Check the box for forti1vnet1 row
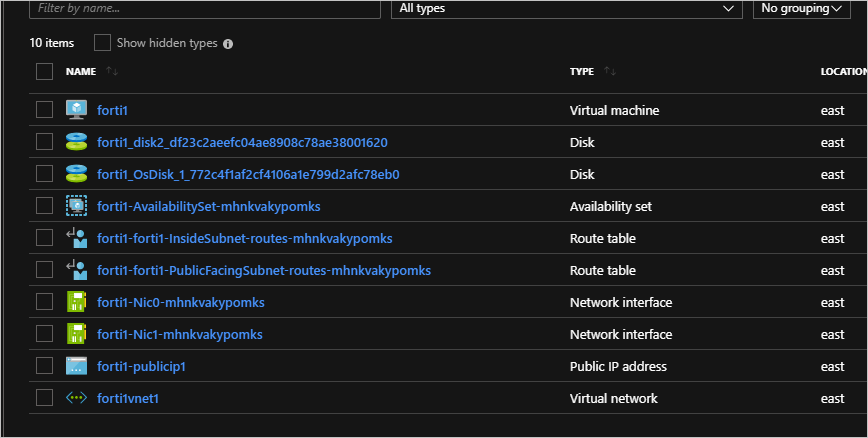 tap(44, 398)
